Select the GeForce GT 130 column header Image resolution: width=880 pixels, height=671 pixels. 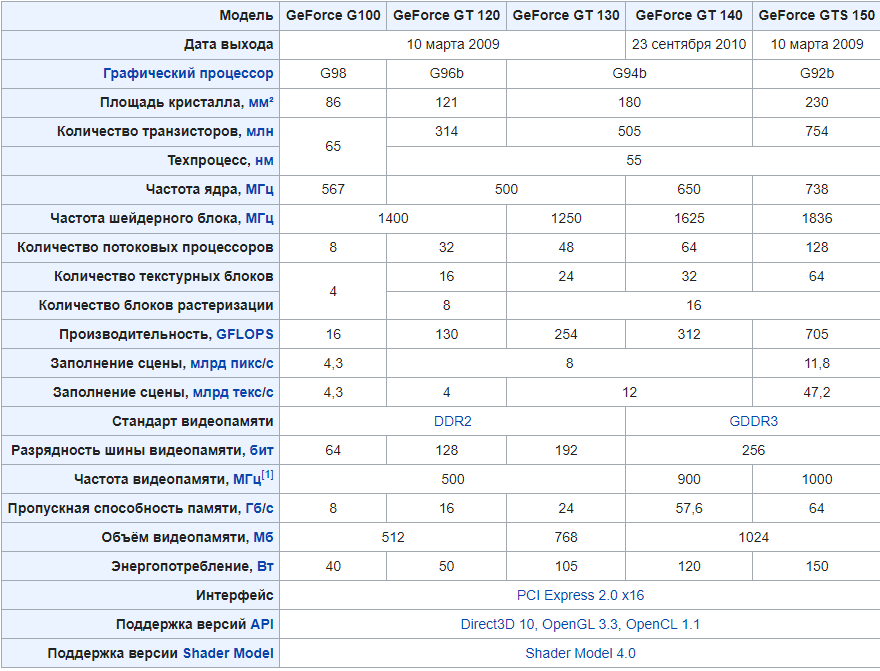coord(566,16)
